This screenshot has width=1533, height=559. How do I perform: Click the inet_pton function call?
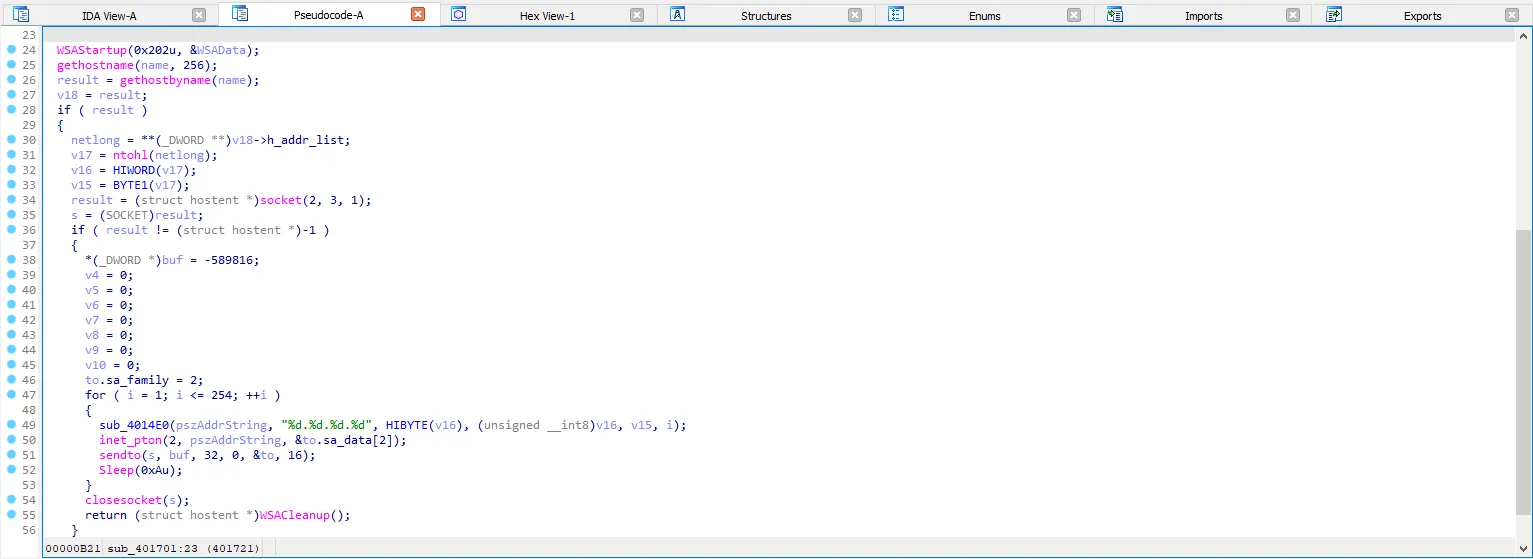(130, 440)
